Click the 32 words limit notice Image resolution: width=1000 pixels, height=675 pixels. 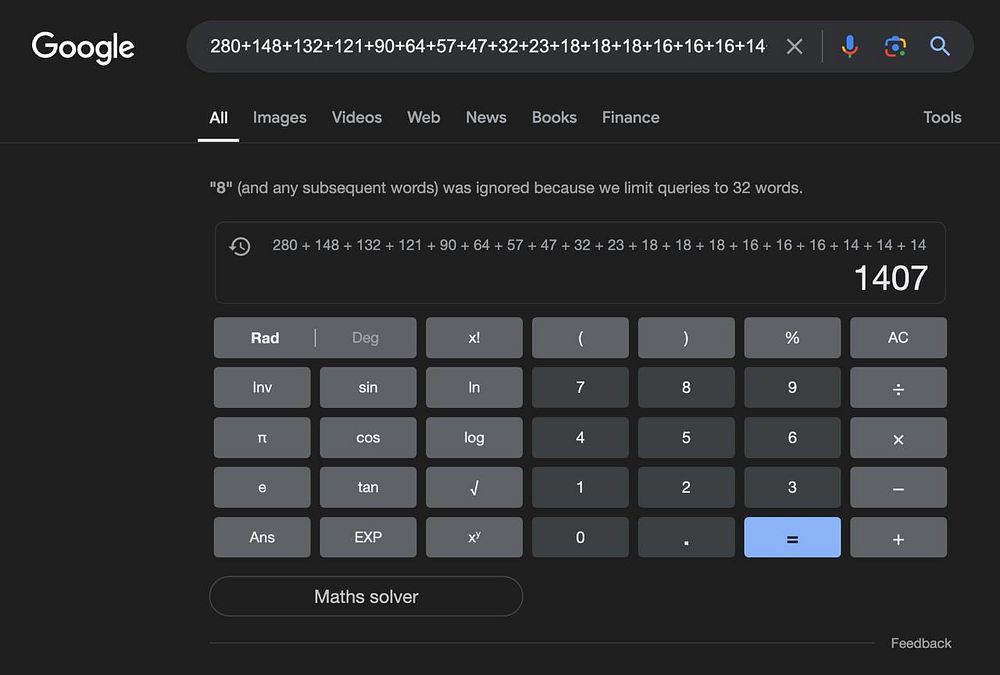point(506,188)
